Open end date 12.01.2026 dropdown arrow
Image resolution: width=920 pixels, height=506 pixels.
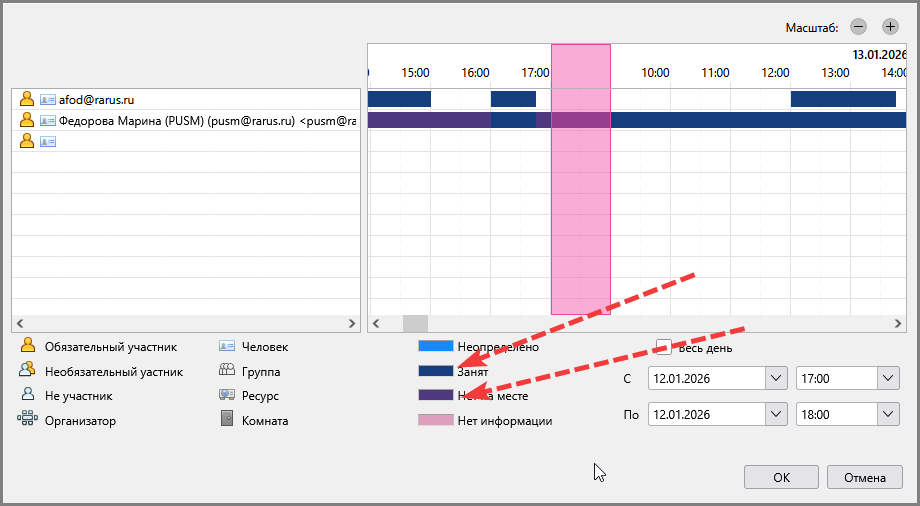(776, 414)
